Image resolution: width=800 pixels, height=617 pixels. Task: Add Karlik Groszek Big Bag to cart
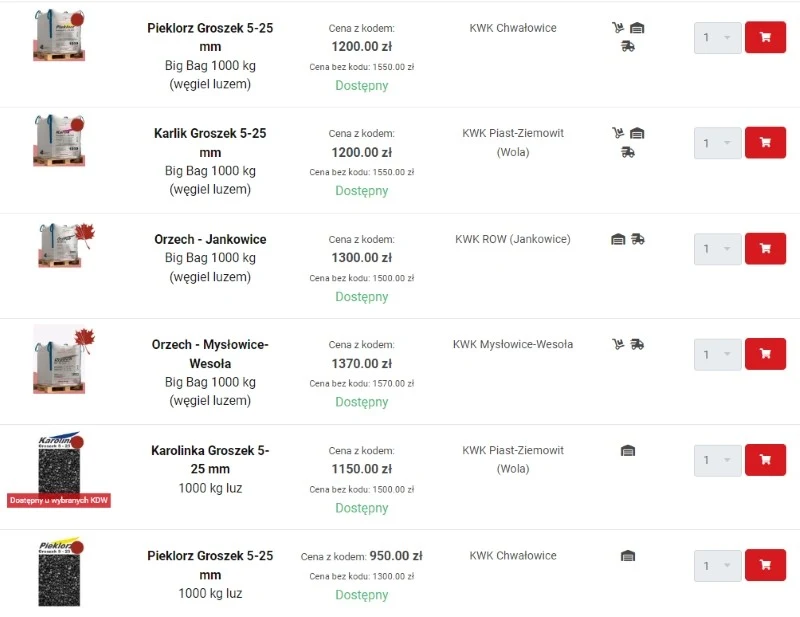pyautogui.click(x=765, y=142)
